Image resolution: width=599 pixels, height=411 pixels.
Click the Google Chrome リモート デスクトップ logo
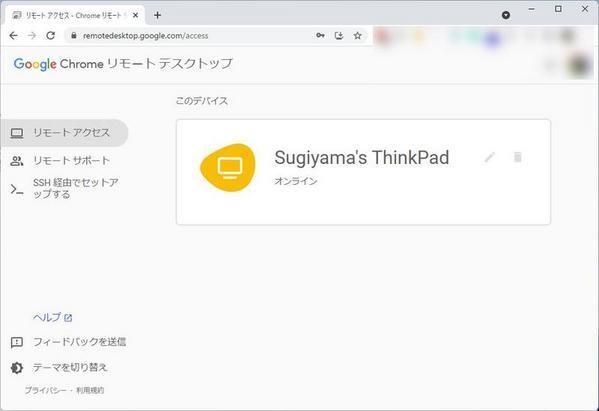click(x=123, y=63)
